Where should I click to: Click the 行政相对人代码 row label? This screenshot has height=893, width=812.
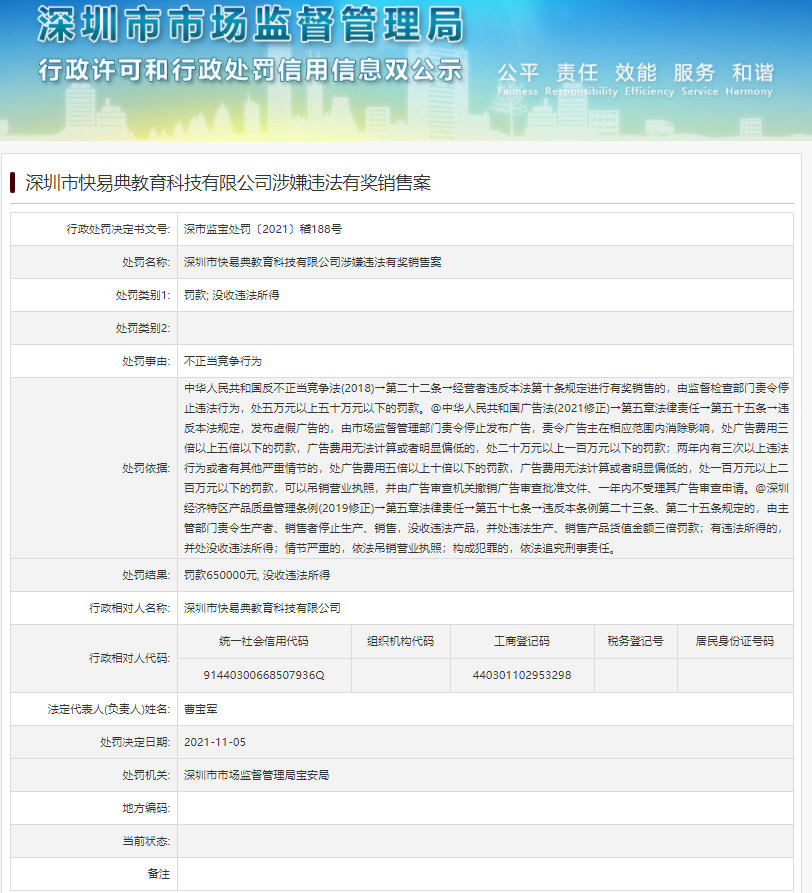click(129, 658)
